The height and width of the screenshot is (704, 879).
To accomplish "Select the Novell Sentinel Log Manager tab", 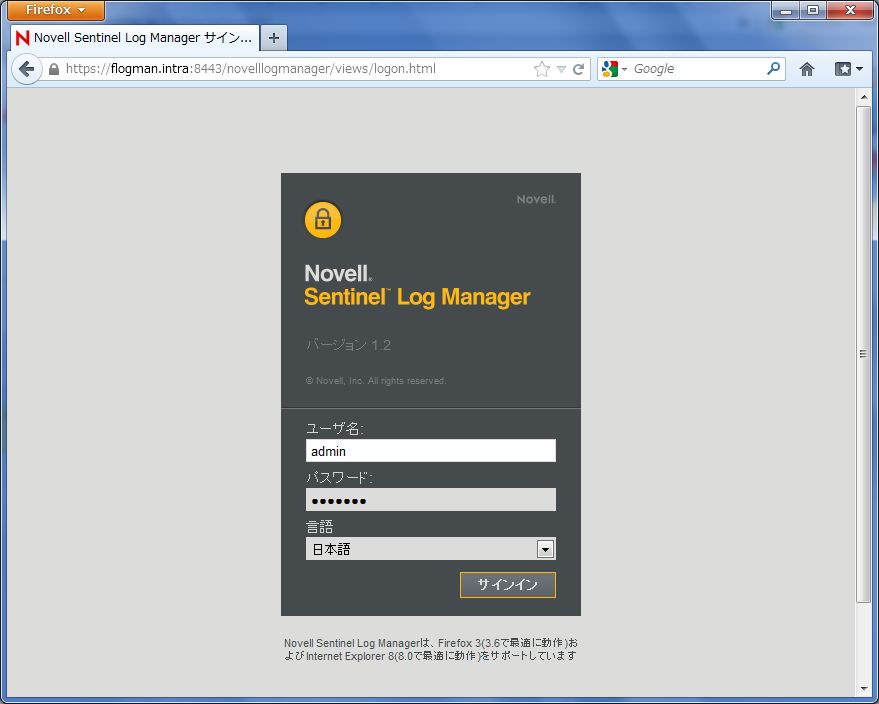I will 135,38.
